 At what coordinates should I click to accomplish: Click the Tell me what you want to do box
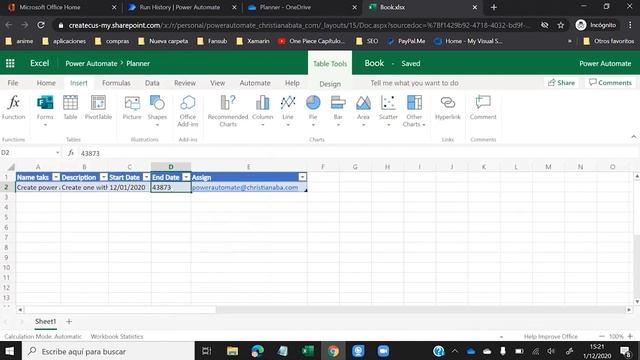(x=414, y=83)
